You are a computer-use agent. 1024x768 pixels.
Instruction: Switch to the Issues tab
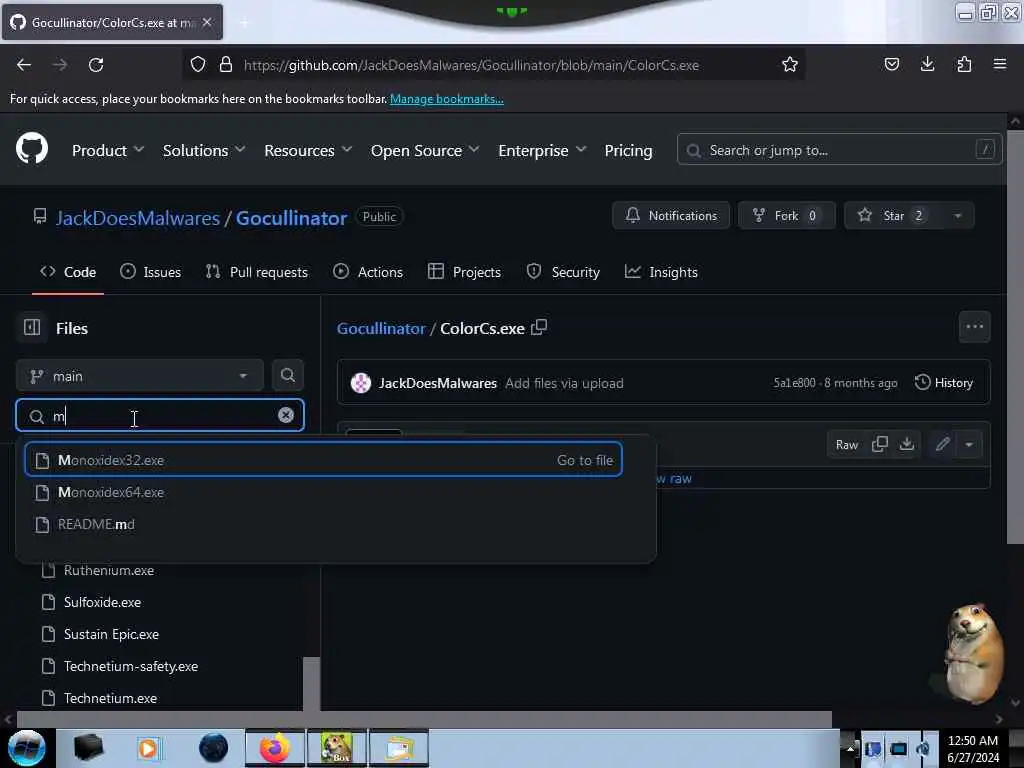[x=151, y=272]
